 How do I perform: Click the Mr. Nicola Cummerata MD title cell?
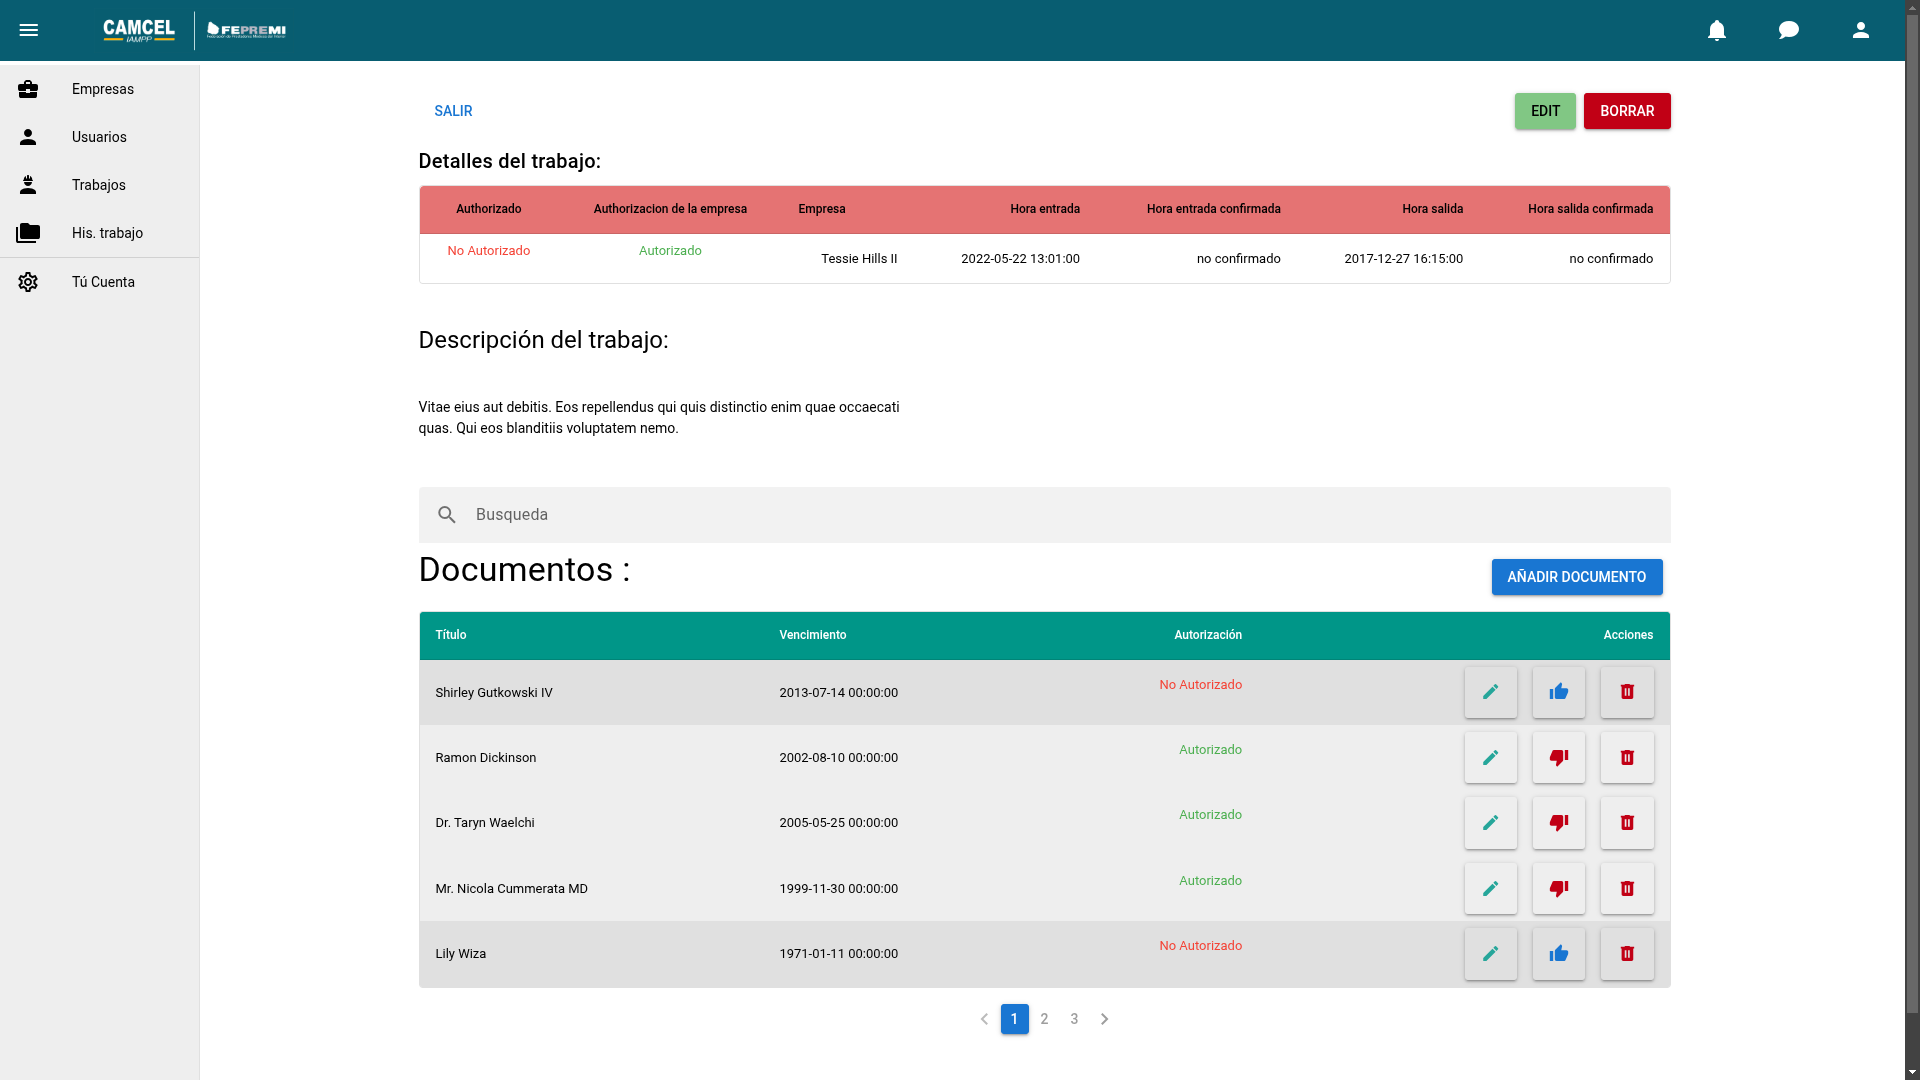511,889
